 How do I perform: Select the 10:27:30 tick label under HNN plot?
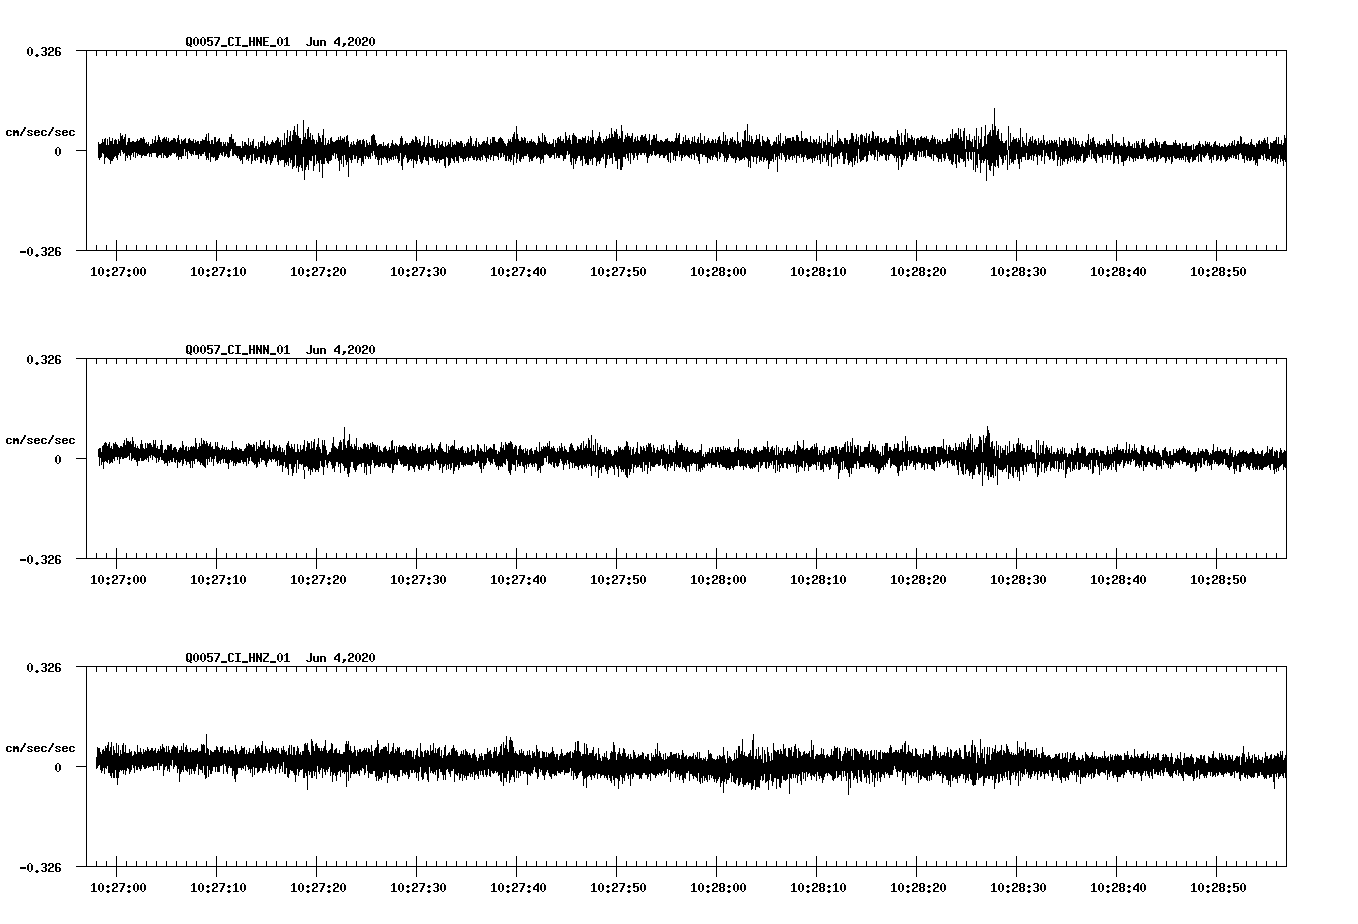(418, 579)
